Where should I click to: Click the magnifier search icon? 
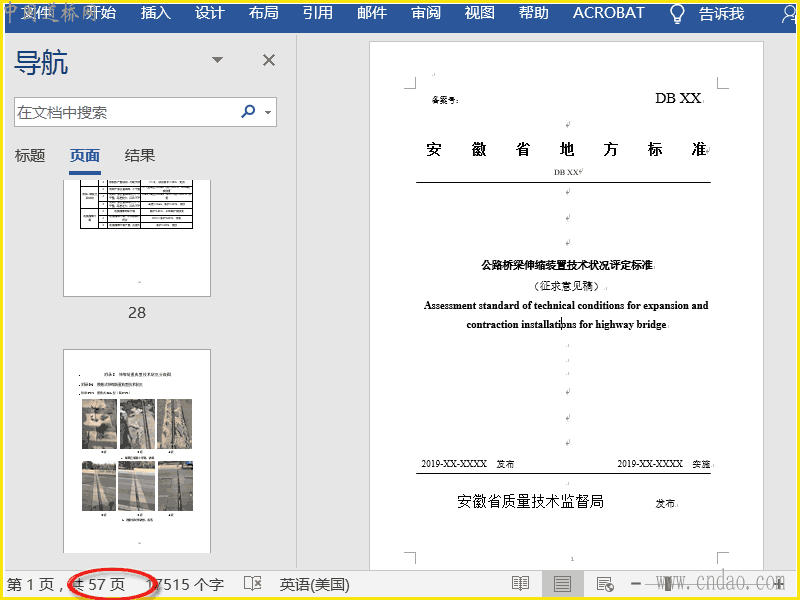[248, 111]
